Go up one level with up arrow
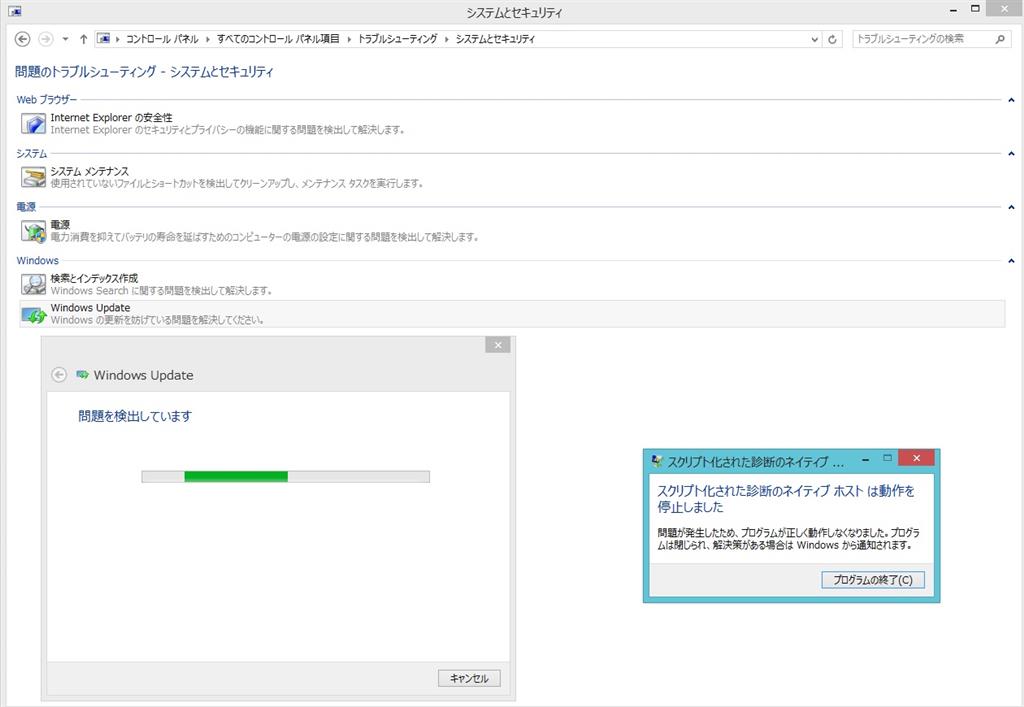Screen dimensions: 1024x707 84,39
